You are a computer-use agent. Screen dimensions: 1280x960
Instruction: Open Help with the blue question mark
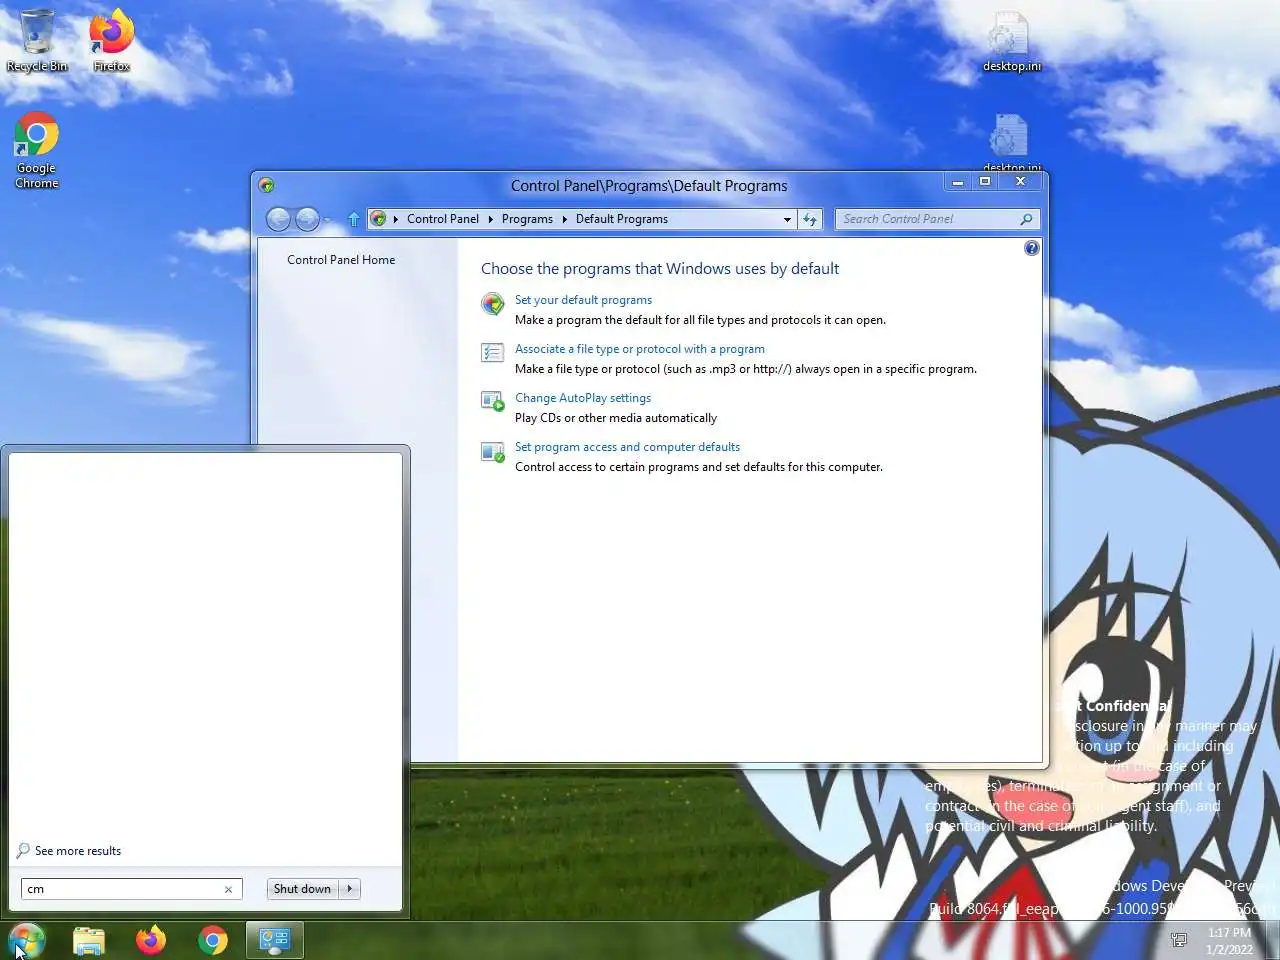pyautogui.click(x=1032, y=248)
